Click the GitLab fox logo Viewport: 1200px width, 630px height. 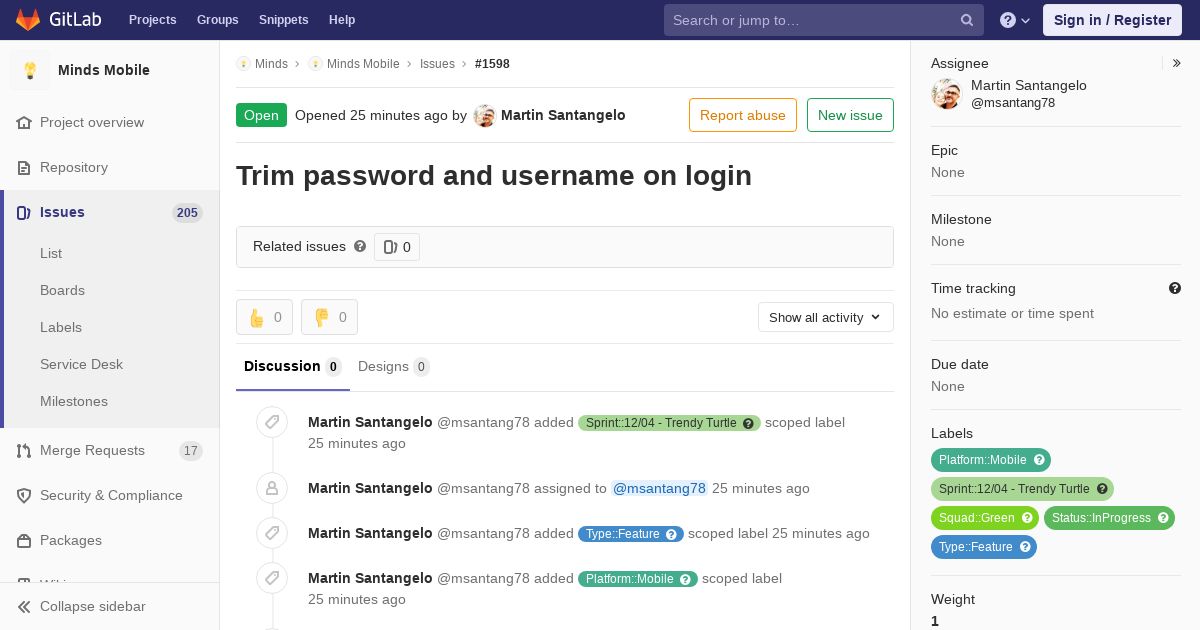28,20
